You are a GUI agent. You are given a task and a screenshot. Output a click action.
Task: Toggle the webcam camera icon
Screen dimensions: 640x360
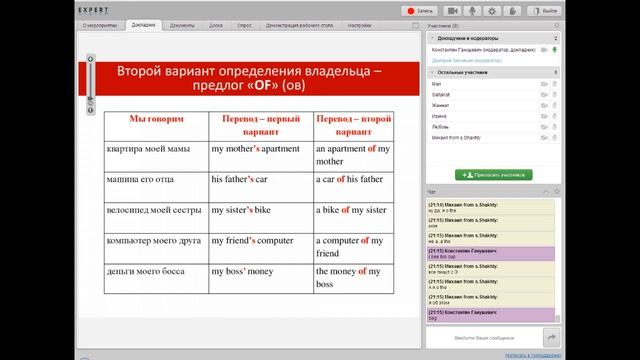(x=452, y=11)
